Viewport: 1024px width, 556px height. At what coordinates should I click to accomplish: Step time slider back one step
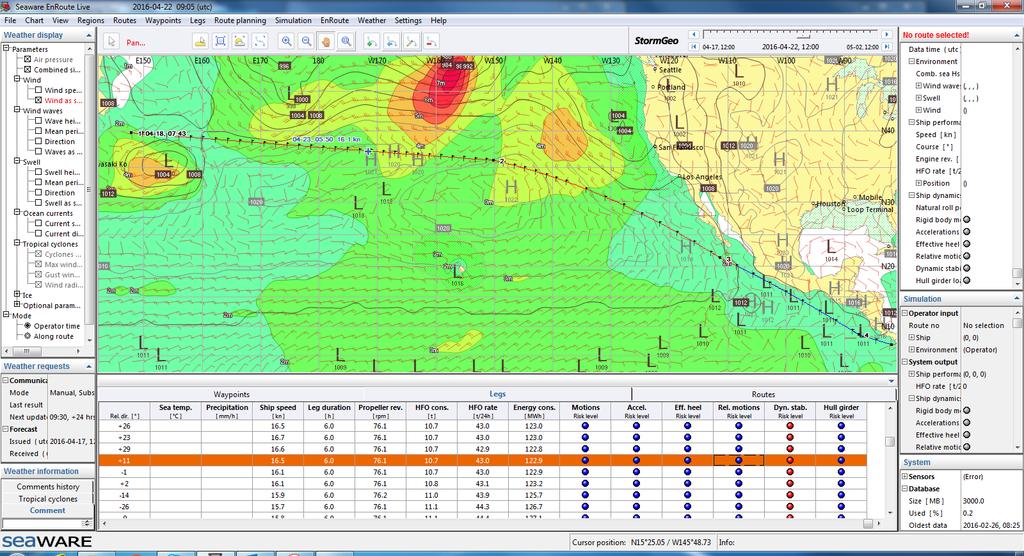point(694,35)
